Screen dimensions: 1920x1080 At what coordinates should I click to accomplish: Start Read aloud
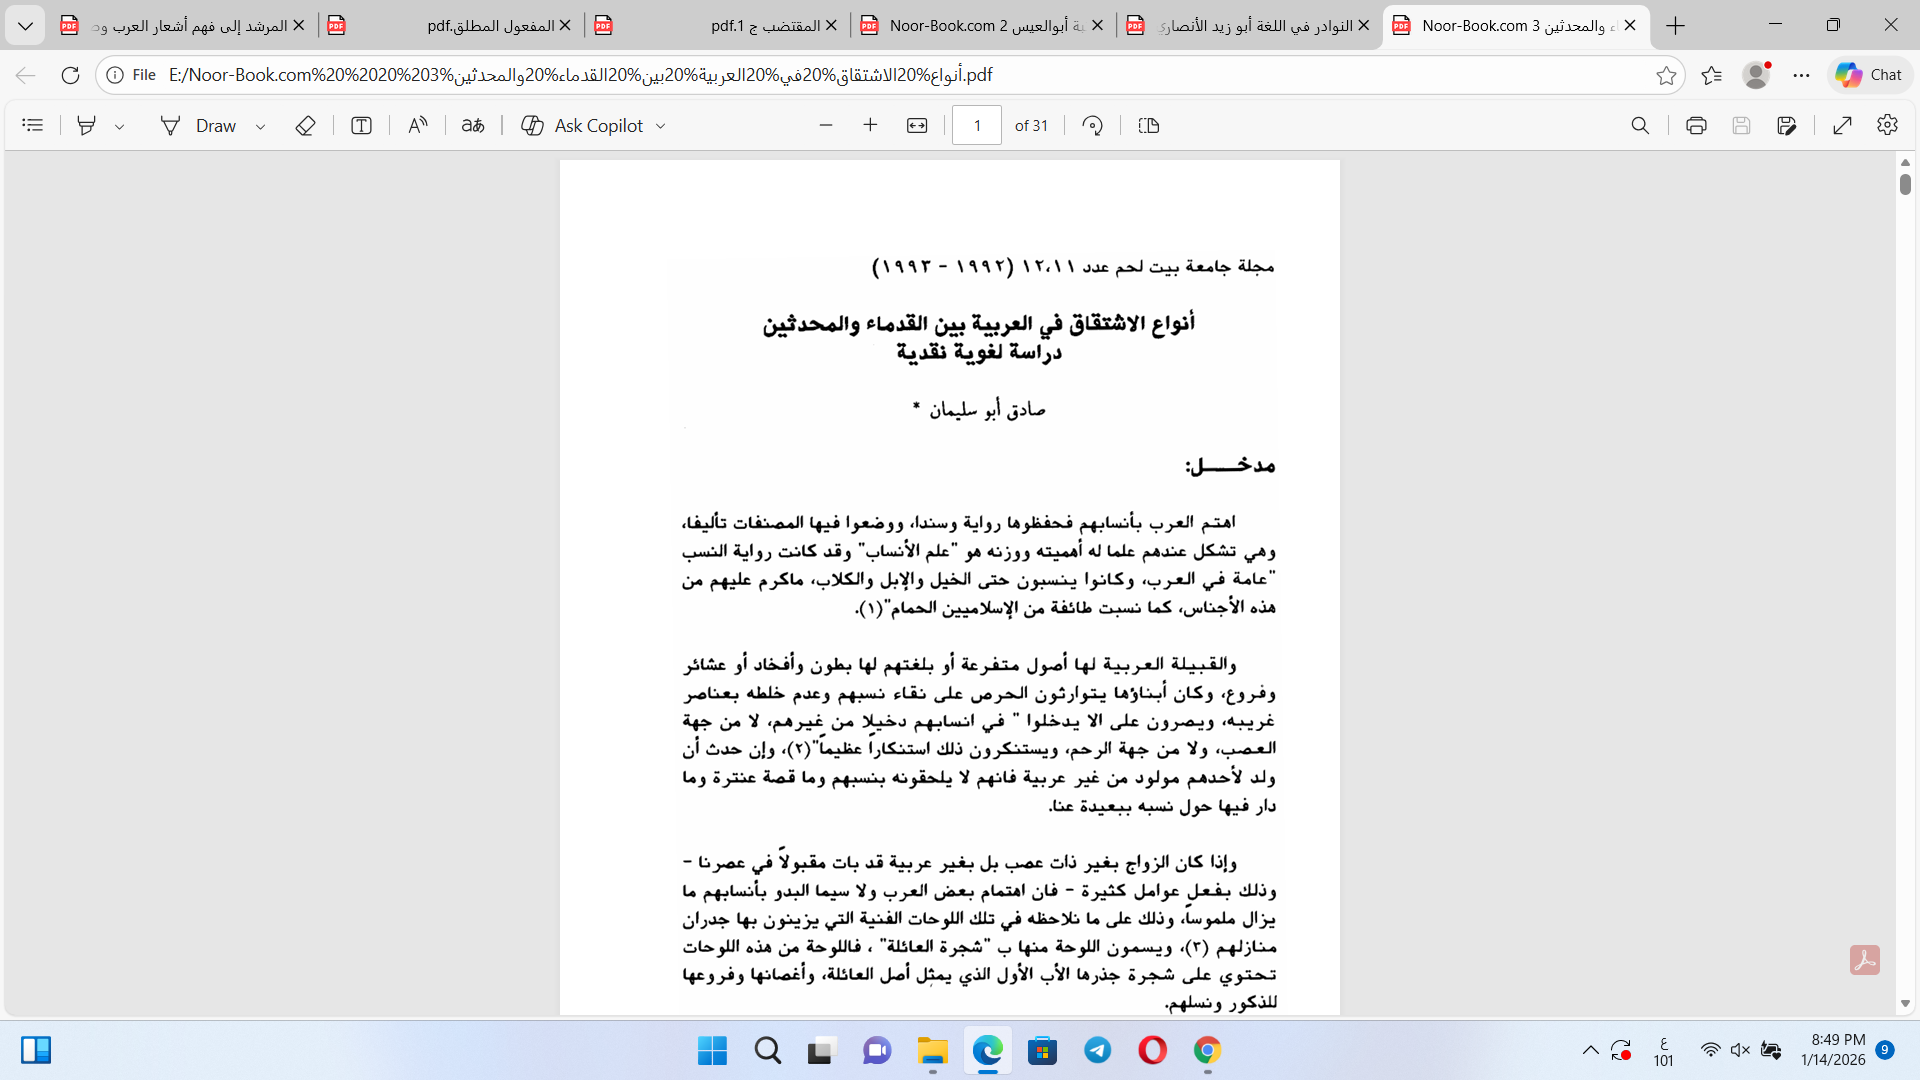(418, 126)
